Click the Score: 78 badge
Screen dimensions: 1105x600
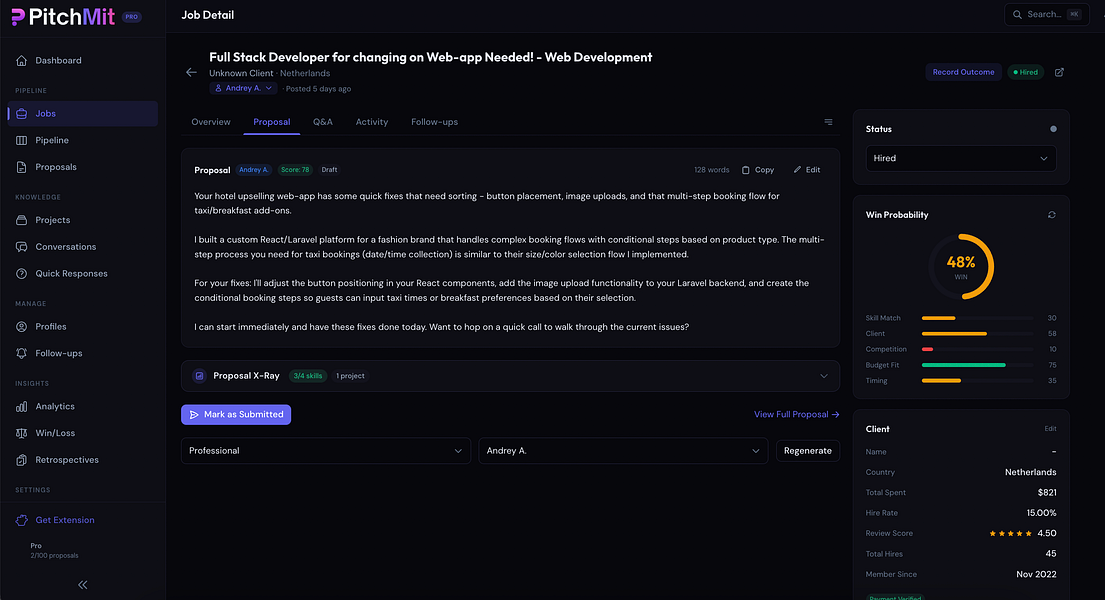coord(295,170)
